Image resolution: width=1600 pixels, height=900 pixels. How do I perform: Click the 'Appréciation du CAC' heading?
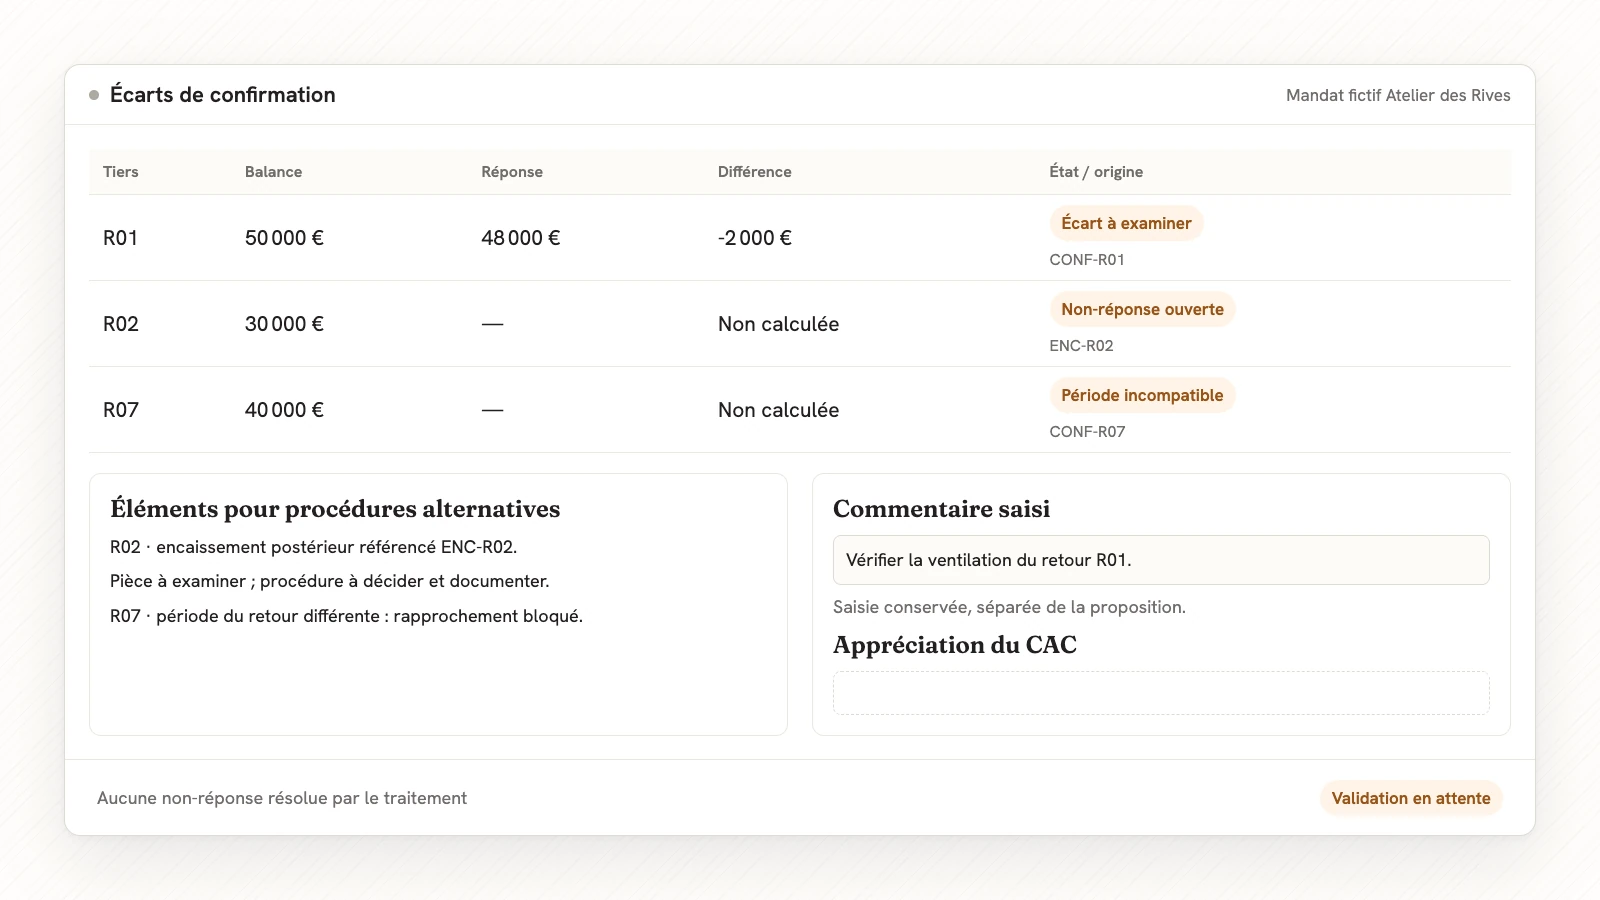tap(955, 645)
